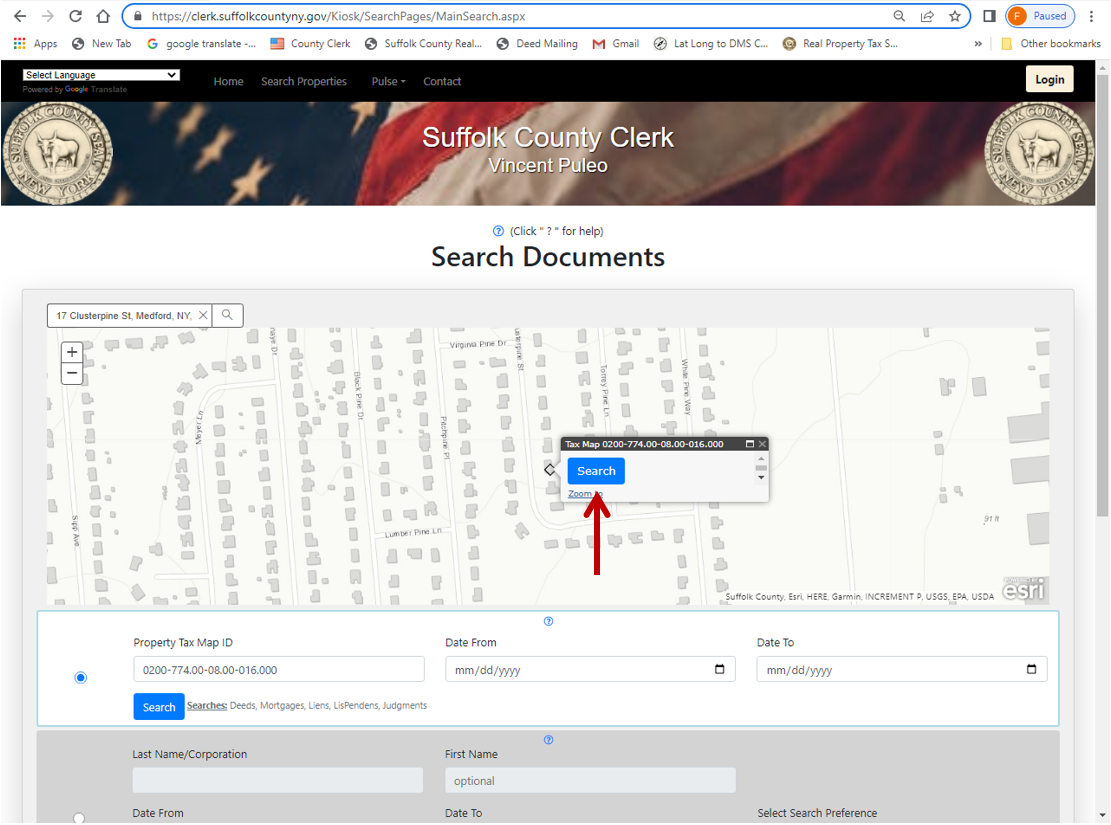Open the Select Language dropdown
1111x825 pixels.
(x=101, y=74)
